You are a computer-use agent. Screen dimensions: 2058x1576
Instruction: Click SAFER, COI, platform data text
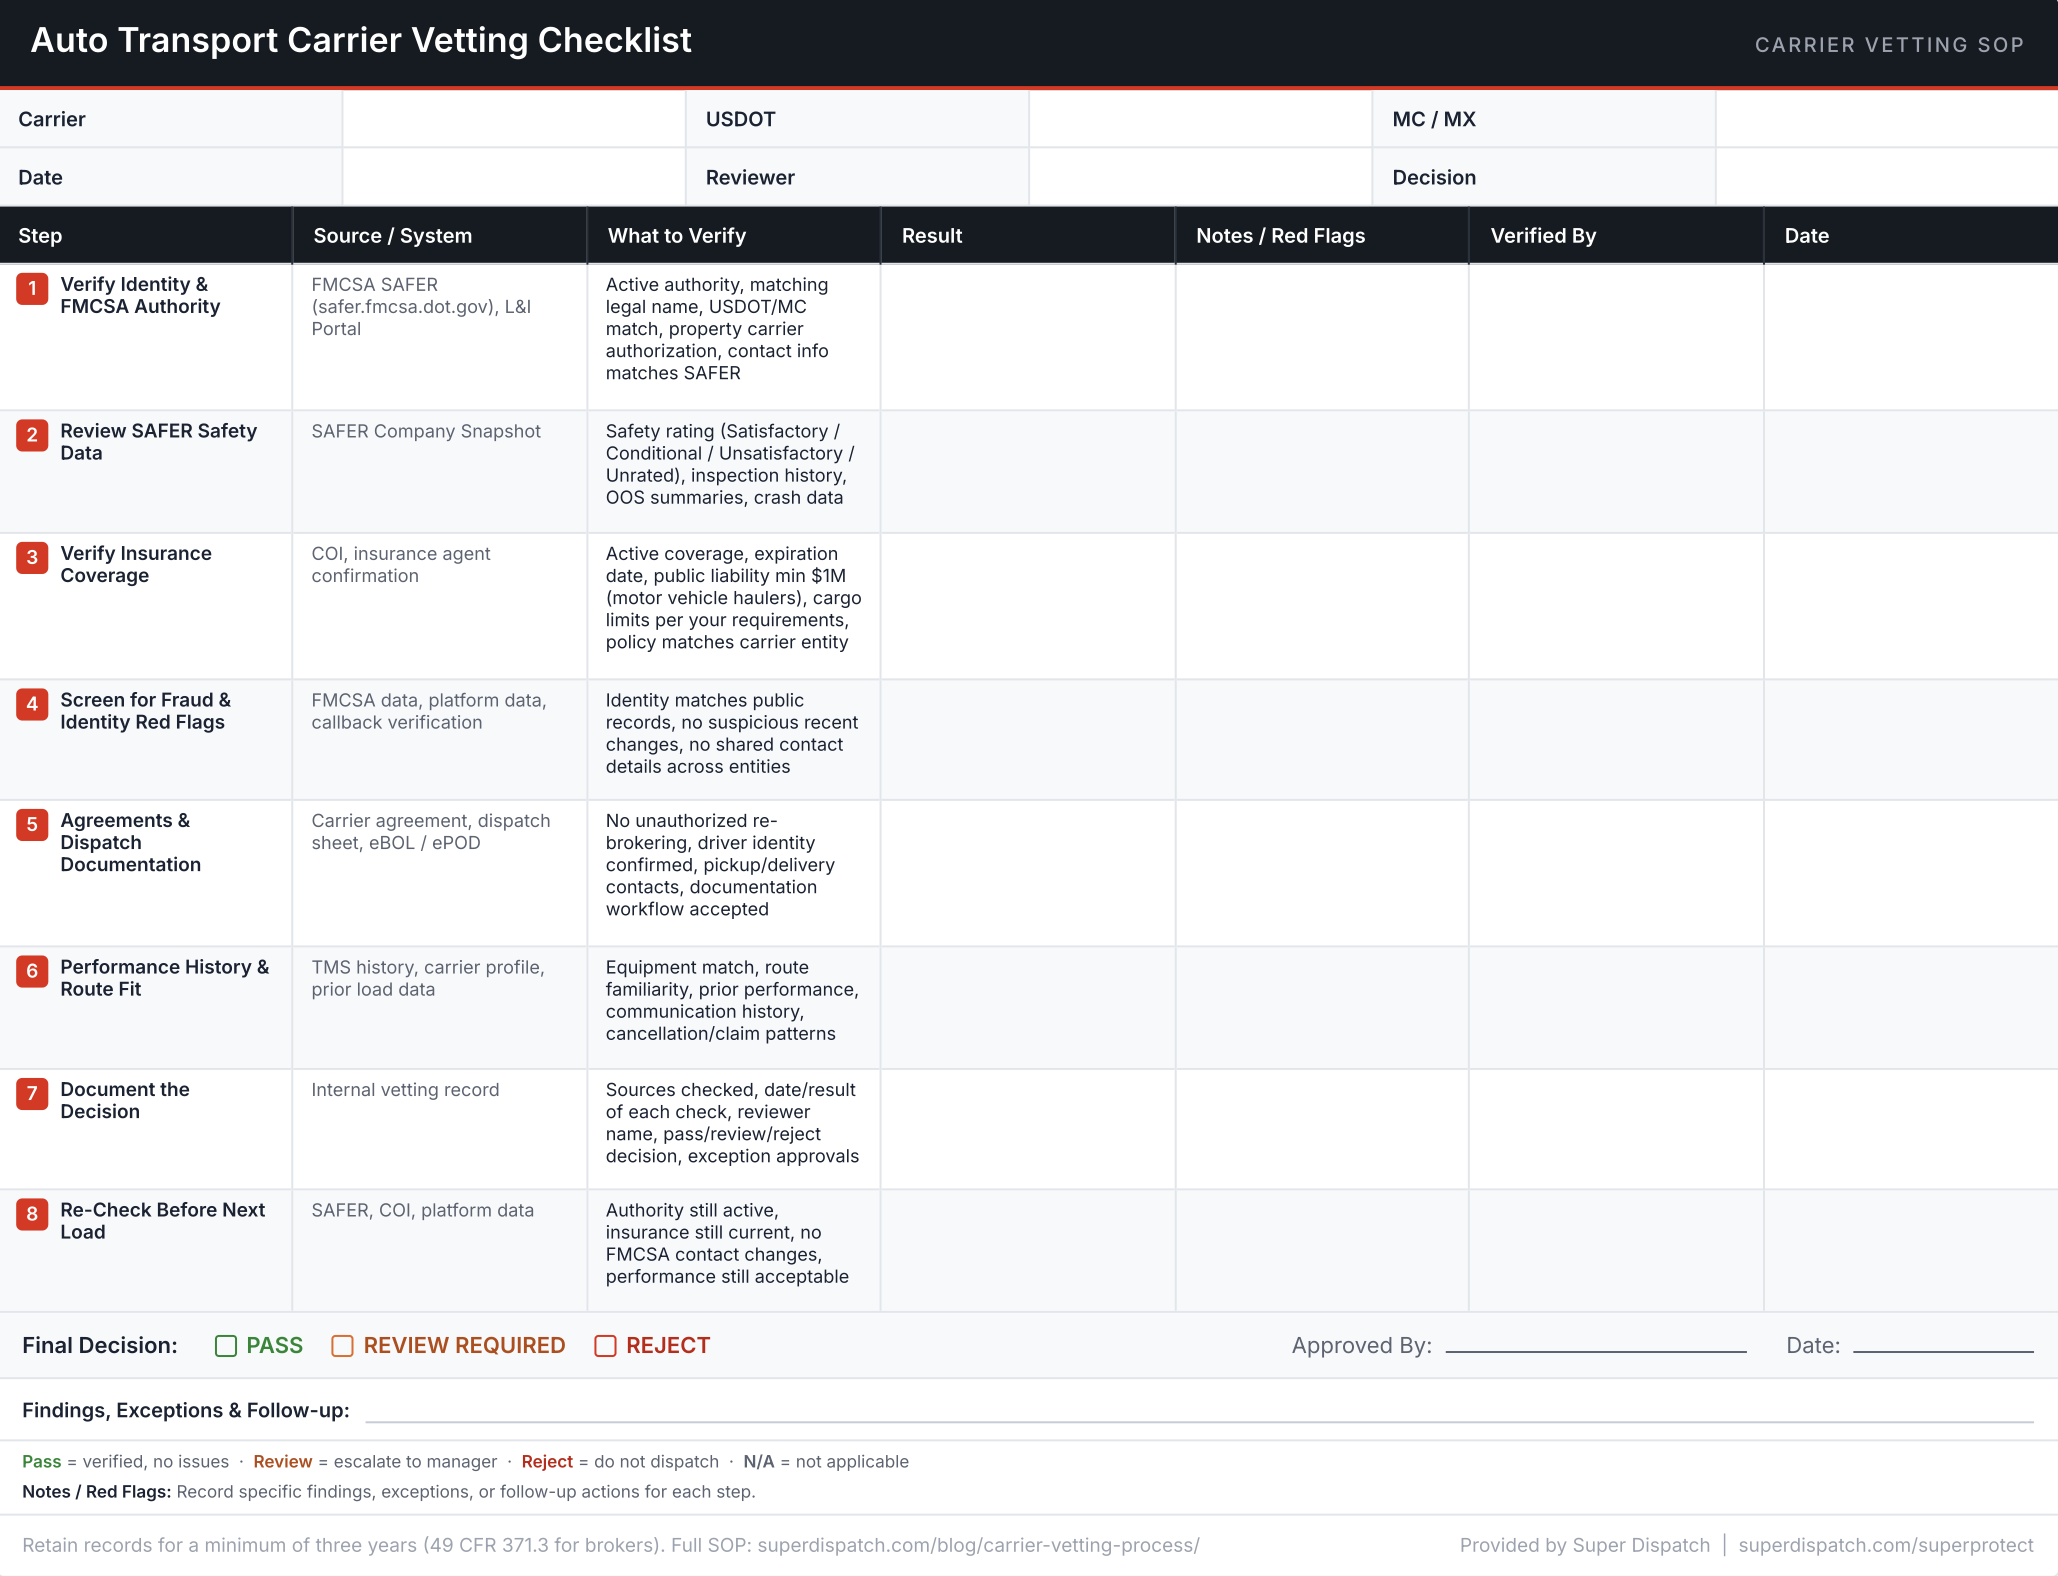click(422, 1210)
